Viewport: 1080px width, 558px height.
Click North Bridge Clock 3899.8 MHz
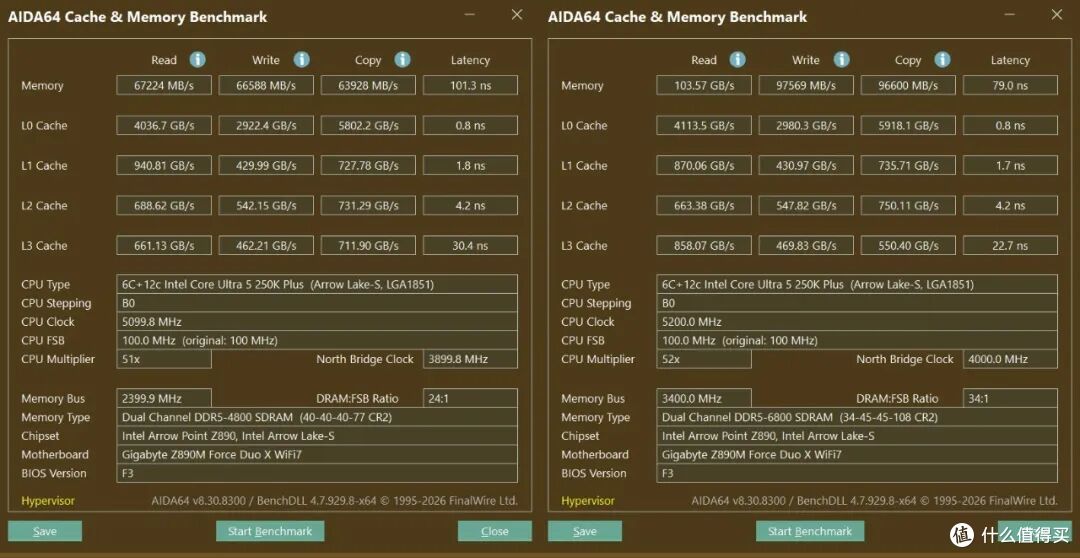tap(470, 359)
